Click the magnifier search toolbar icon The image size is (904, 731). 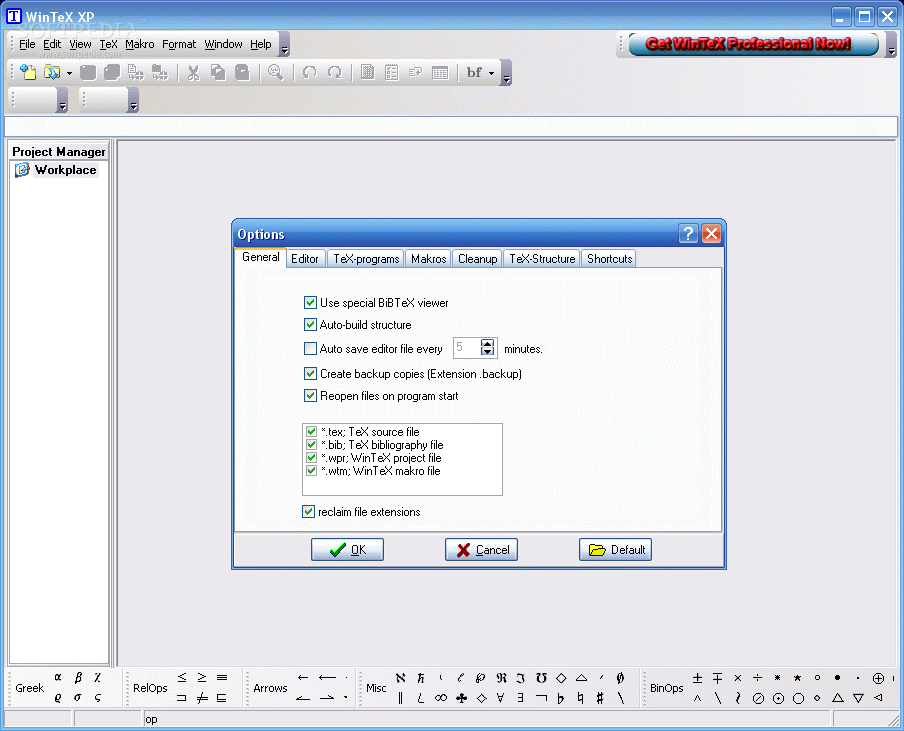tap(276, 72)
